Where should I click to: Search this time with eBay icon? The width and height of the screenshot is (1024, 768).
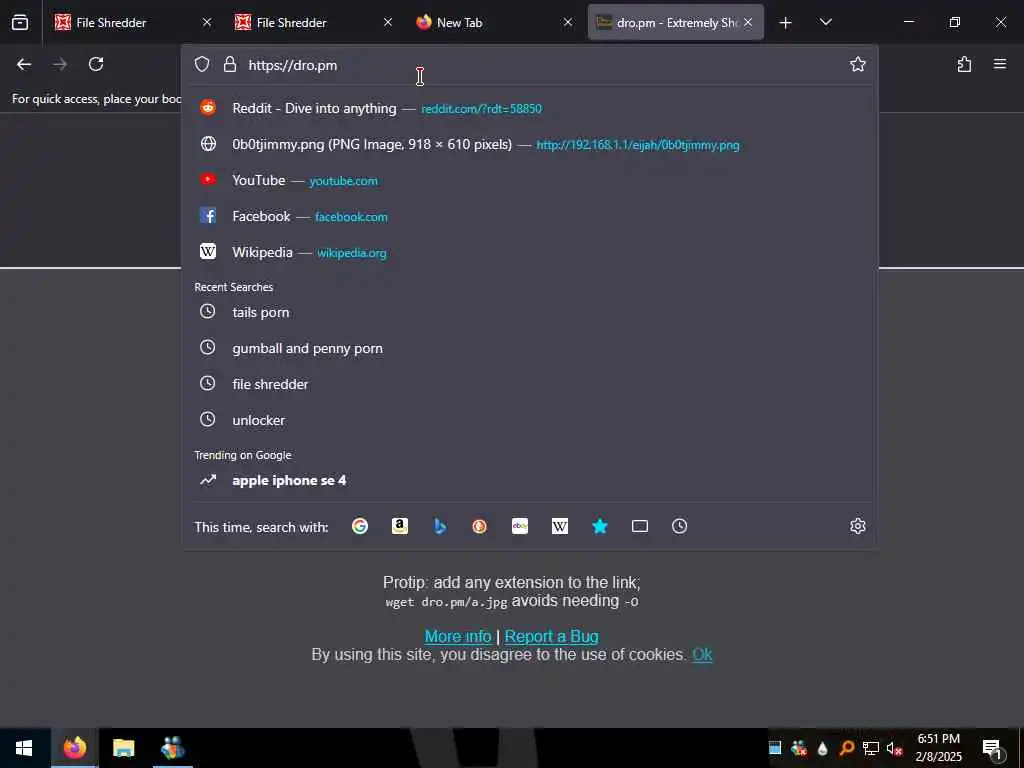pos(520,526)
